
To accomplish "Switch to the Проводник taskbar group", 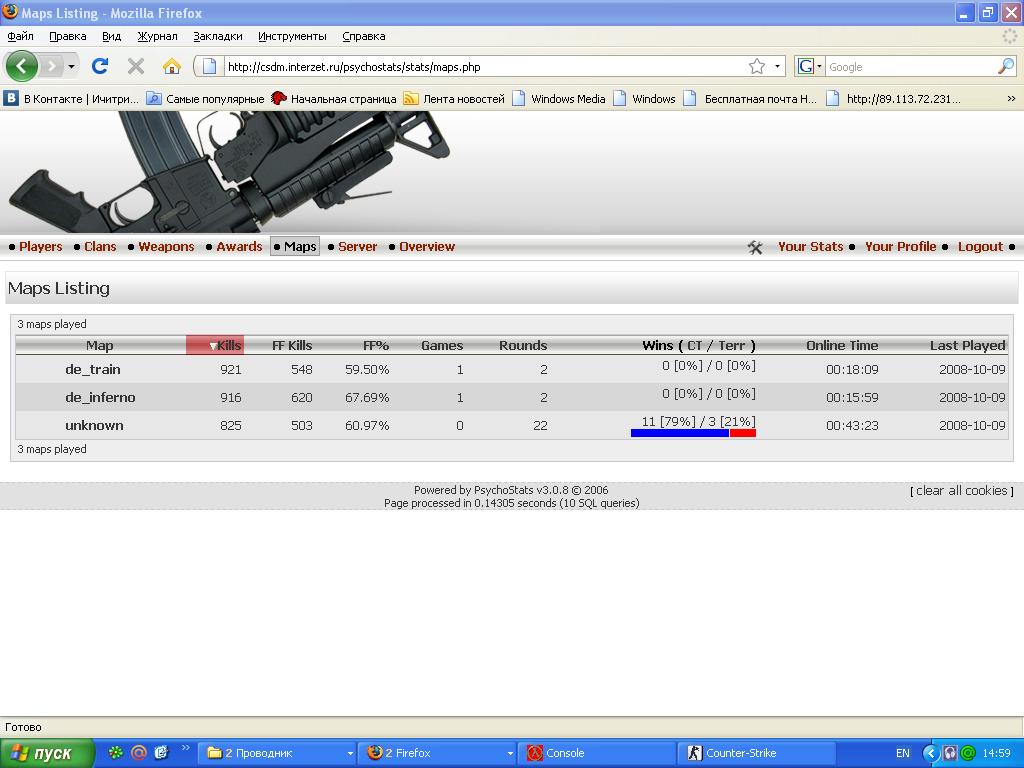I will pos(277,753).
